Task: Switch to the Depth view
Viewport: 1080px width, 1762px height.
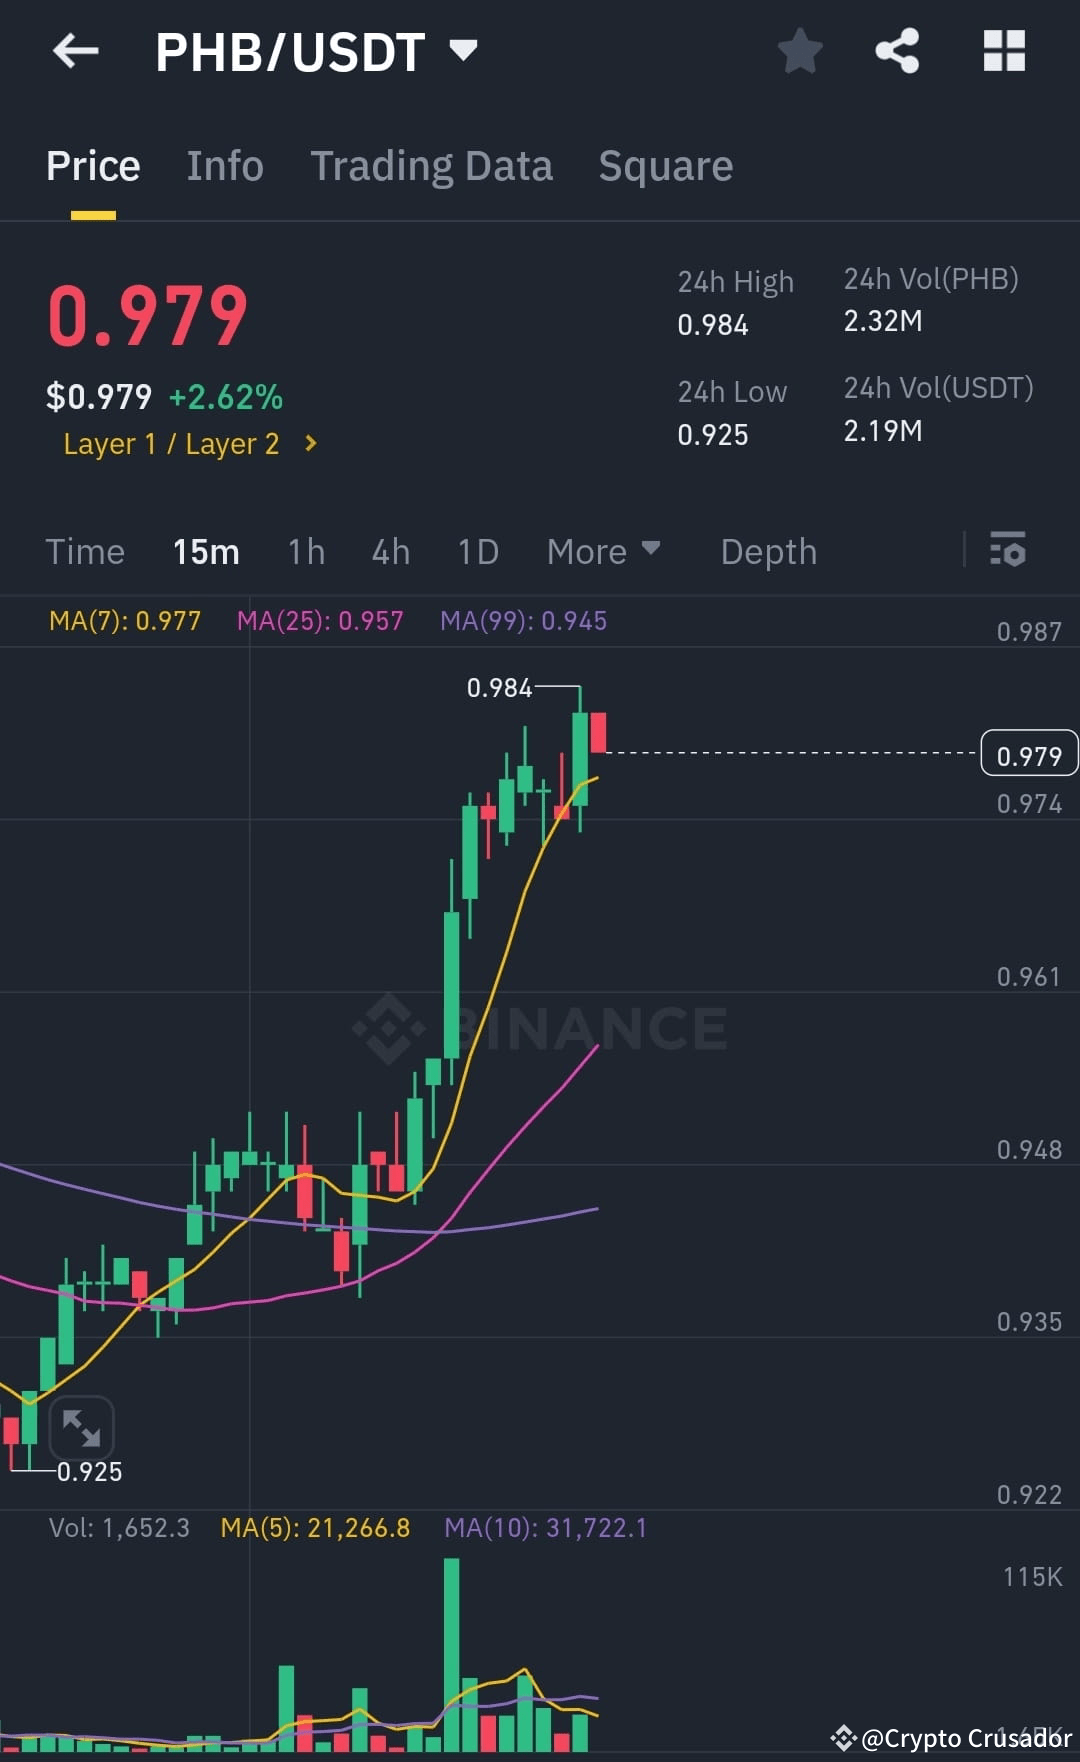Action: pyautogui.click(x=768, y=551)
